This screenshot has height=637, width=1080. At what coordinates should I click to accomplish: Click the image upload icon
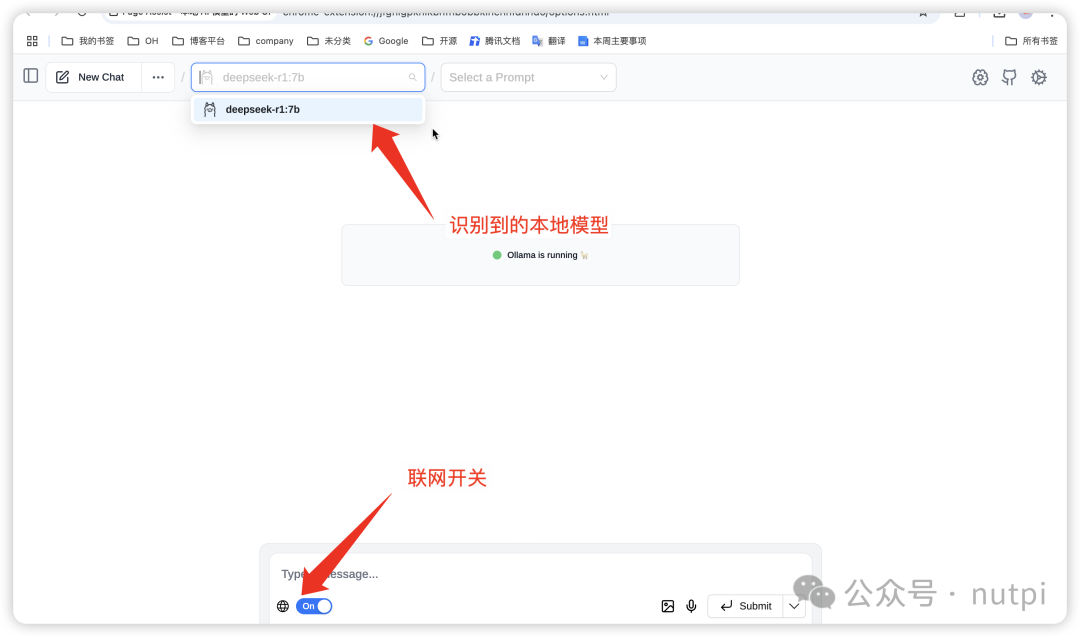(667, 606)
